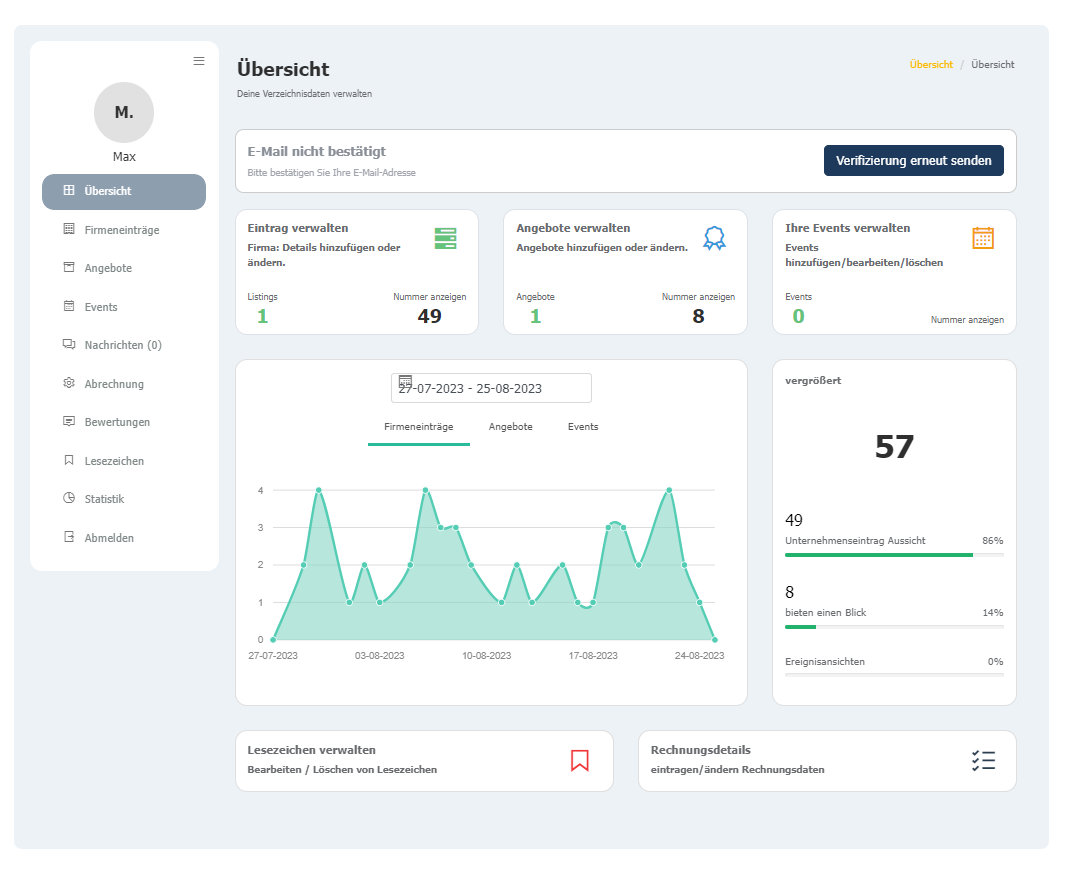This screenshot has width=1067, height=875.
Task: Click the orange Übersicht breadcrumb link
Action: [x=931, y=64]
